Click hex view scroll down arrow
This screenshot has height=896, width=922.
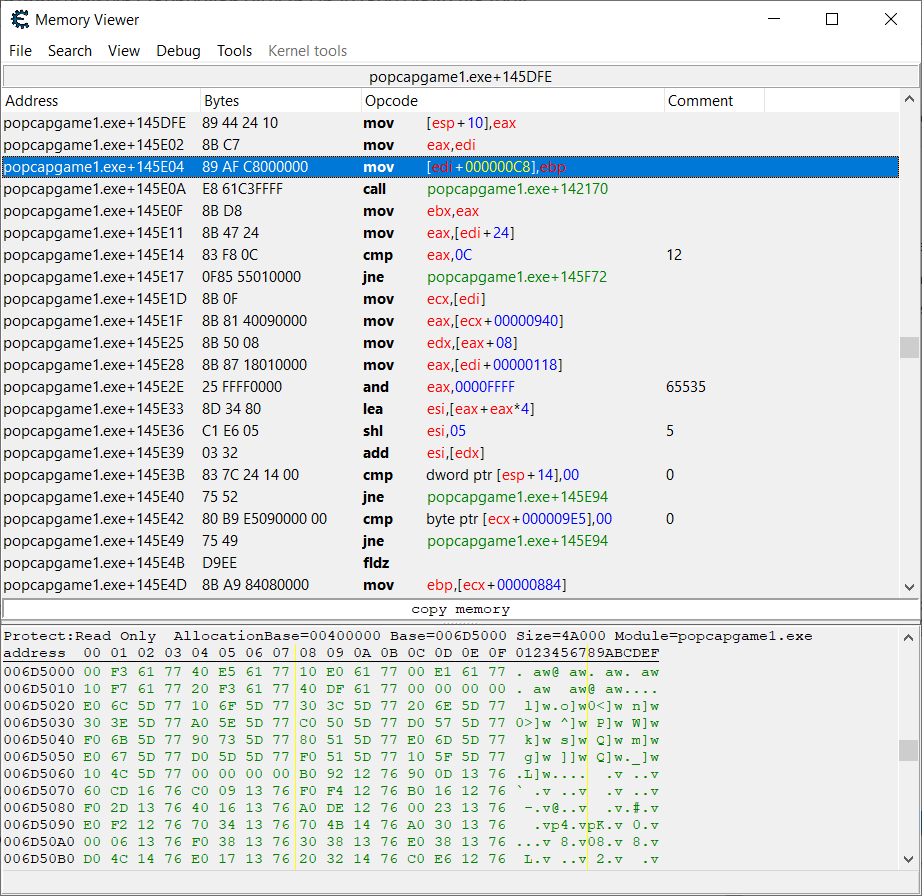click(908, 859)
